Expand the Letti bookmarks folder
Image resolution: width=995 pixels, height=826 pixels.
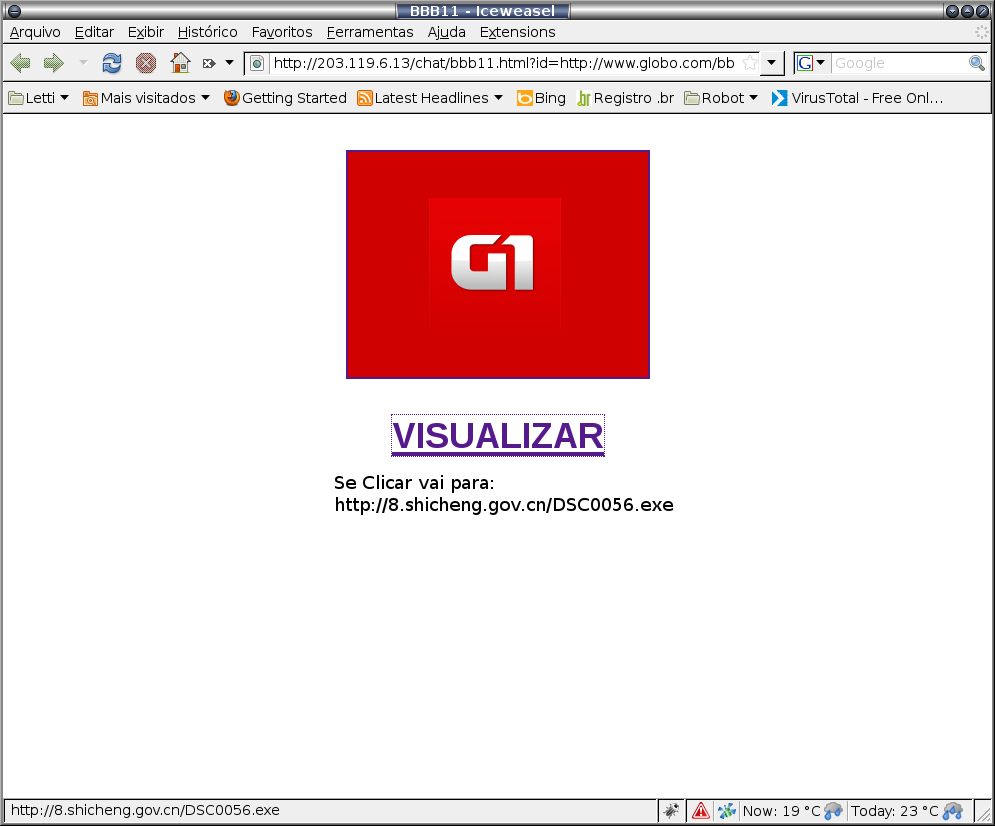(x=39, y=98)
